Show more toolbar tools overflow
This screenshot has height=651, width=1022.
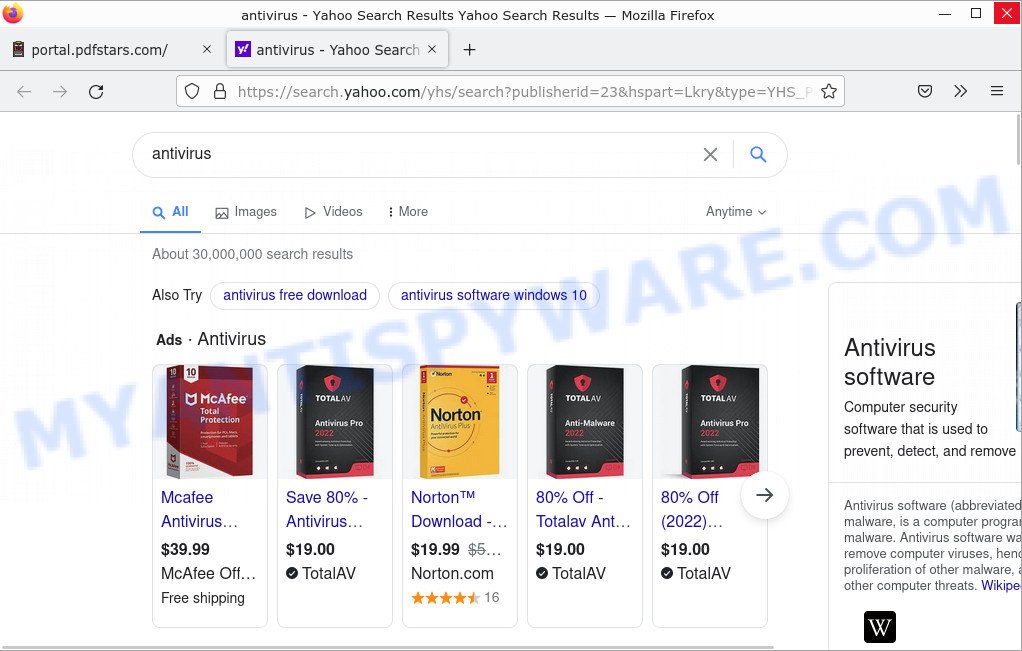coord(960,91)
